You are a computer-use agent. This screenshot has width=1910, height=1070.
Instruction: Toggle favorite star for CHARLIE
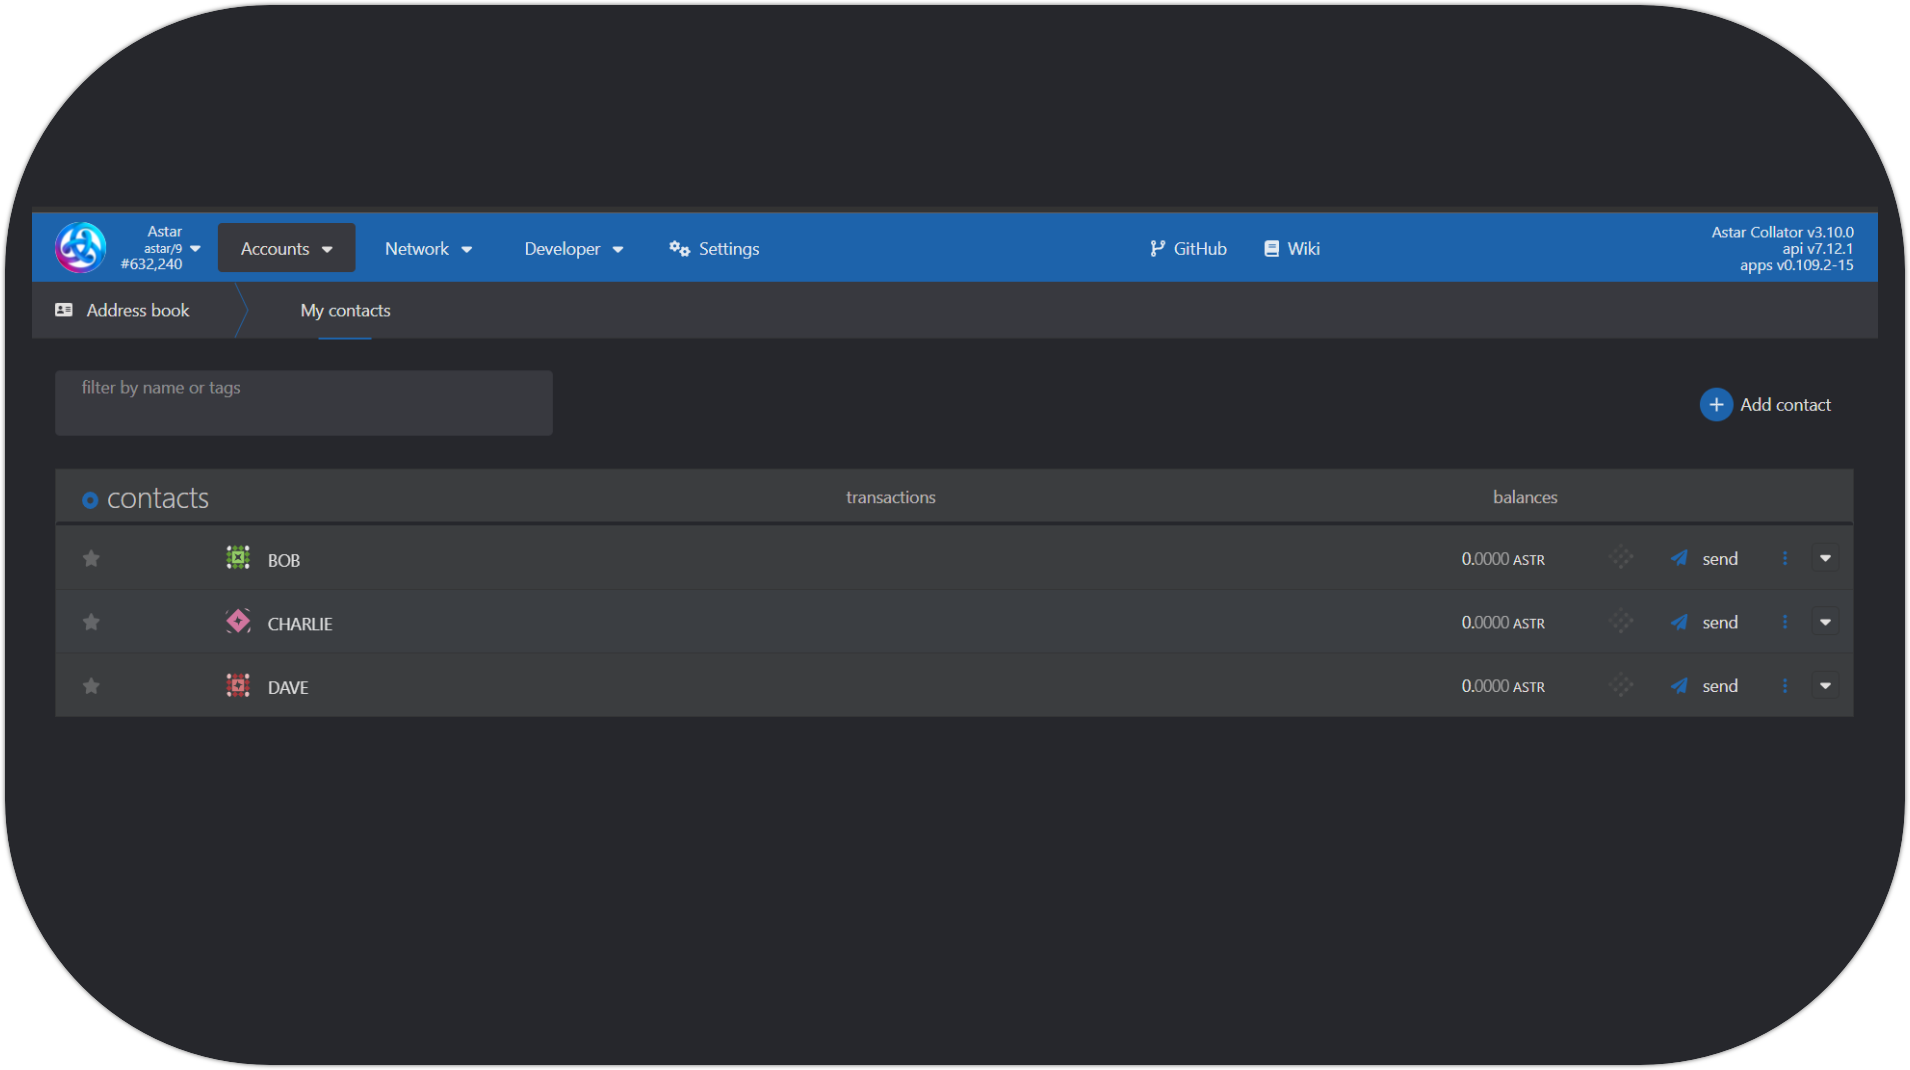click(91, 622)
